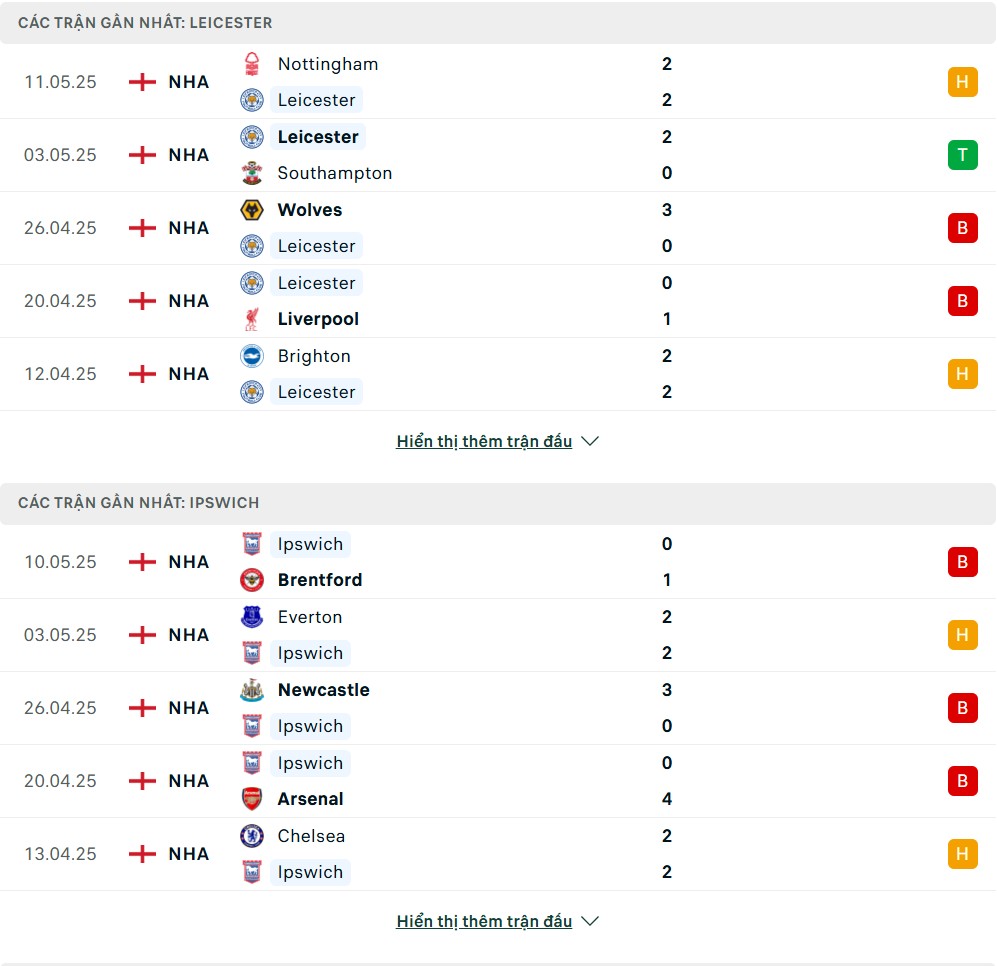Click orange H badge for Nottingham vs Leicester
This screenshot has height=966, width=997.
[x=963, y=82]
